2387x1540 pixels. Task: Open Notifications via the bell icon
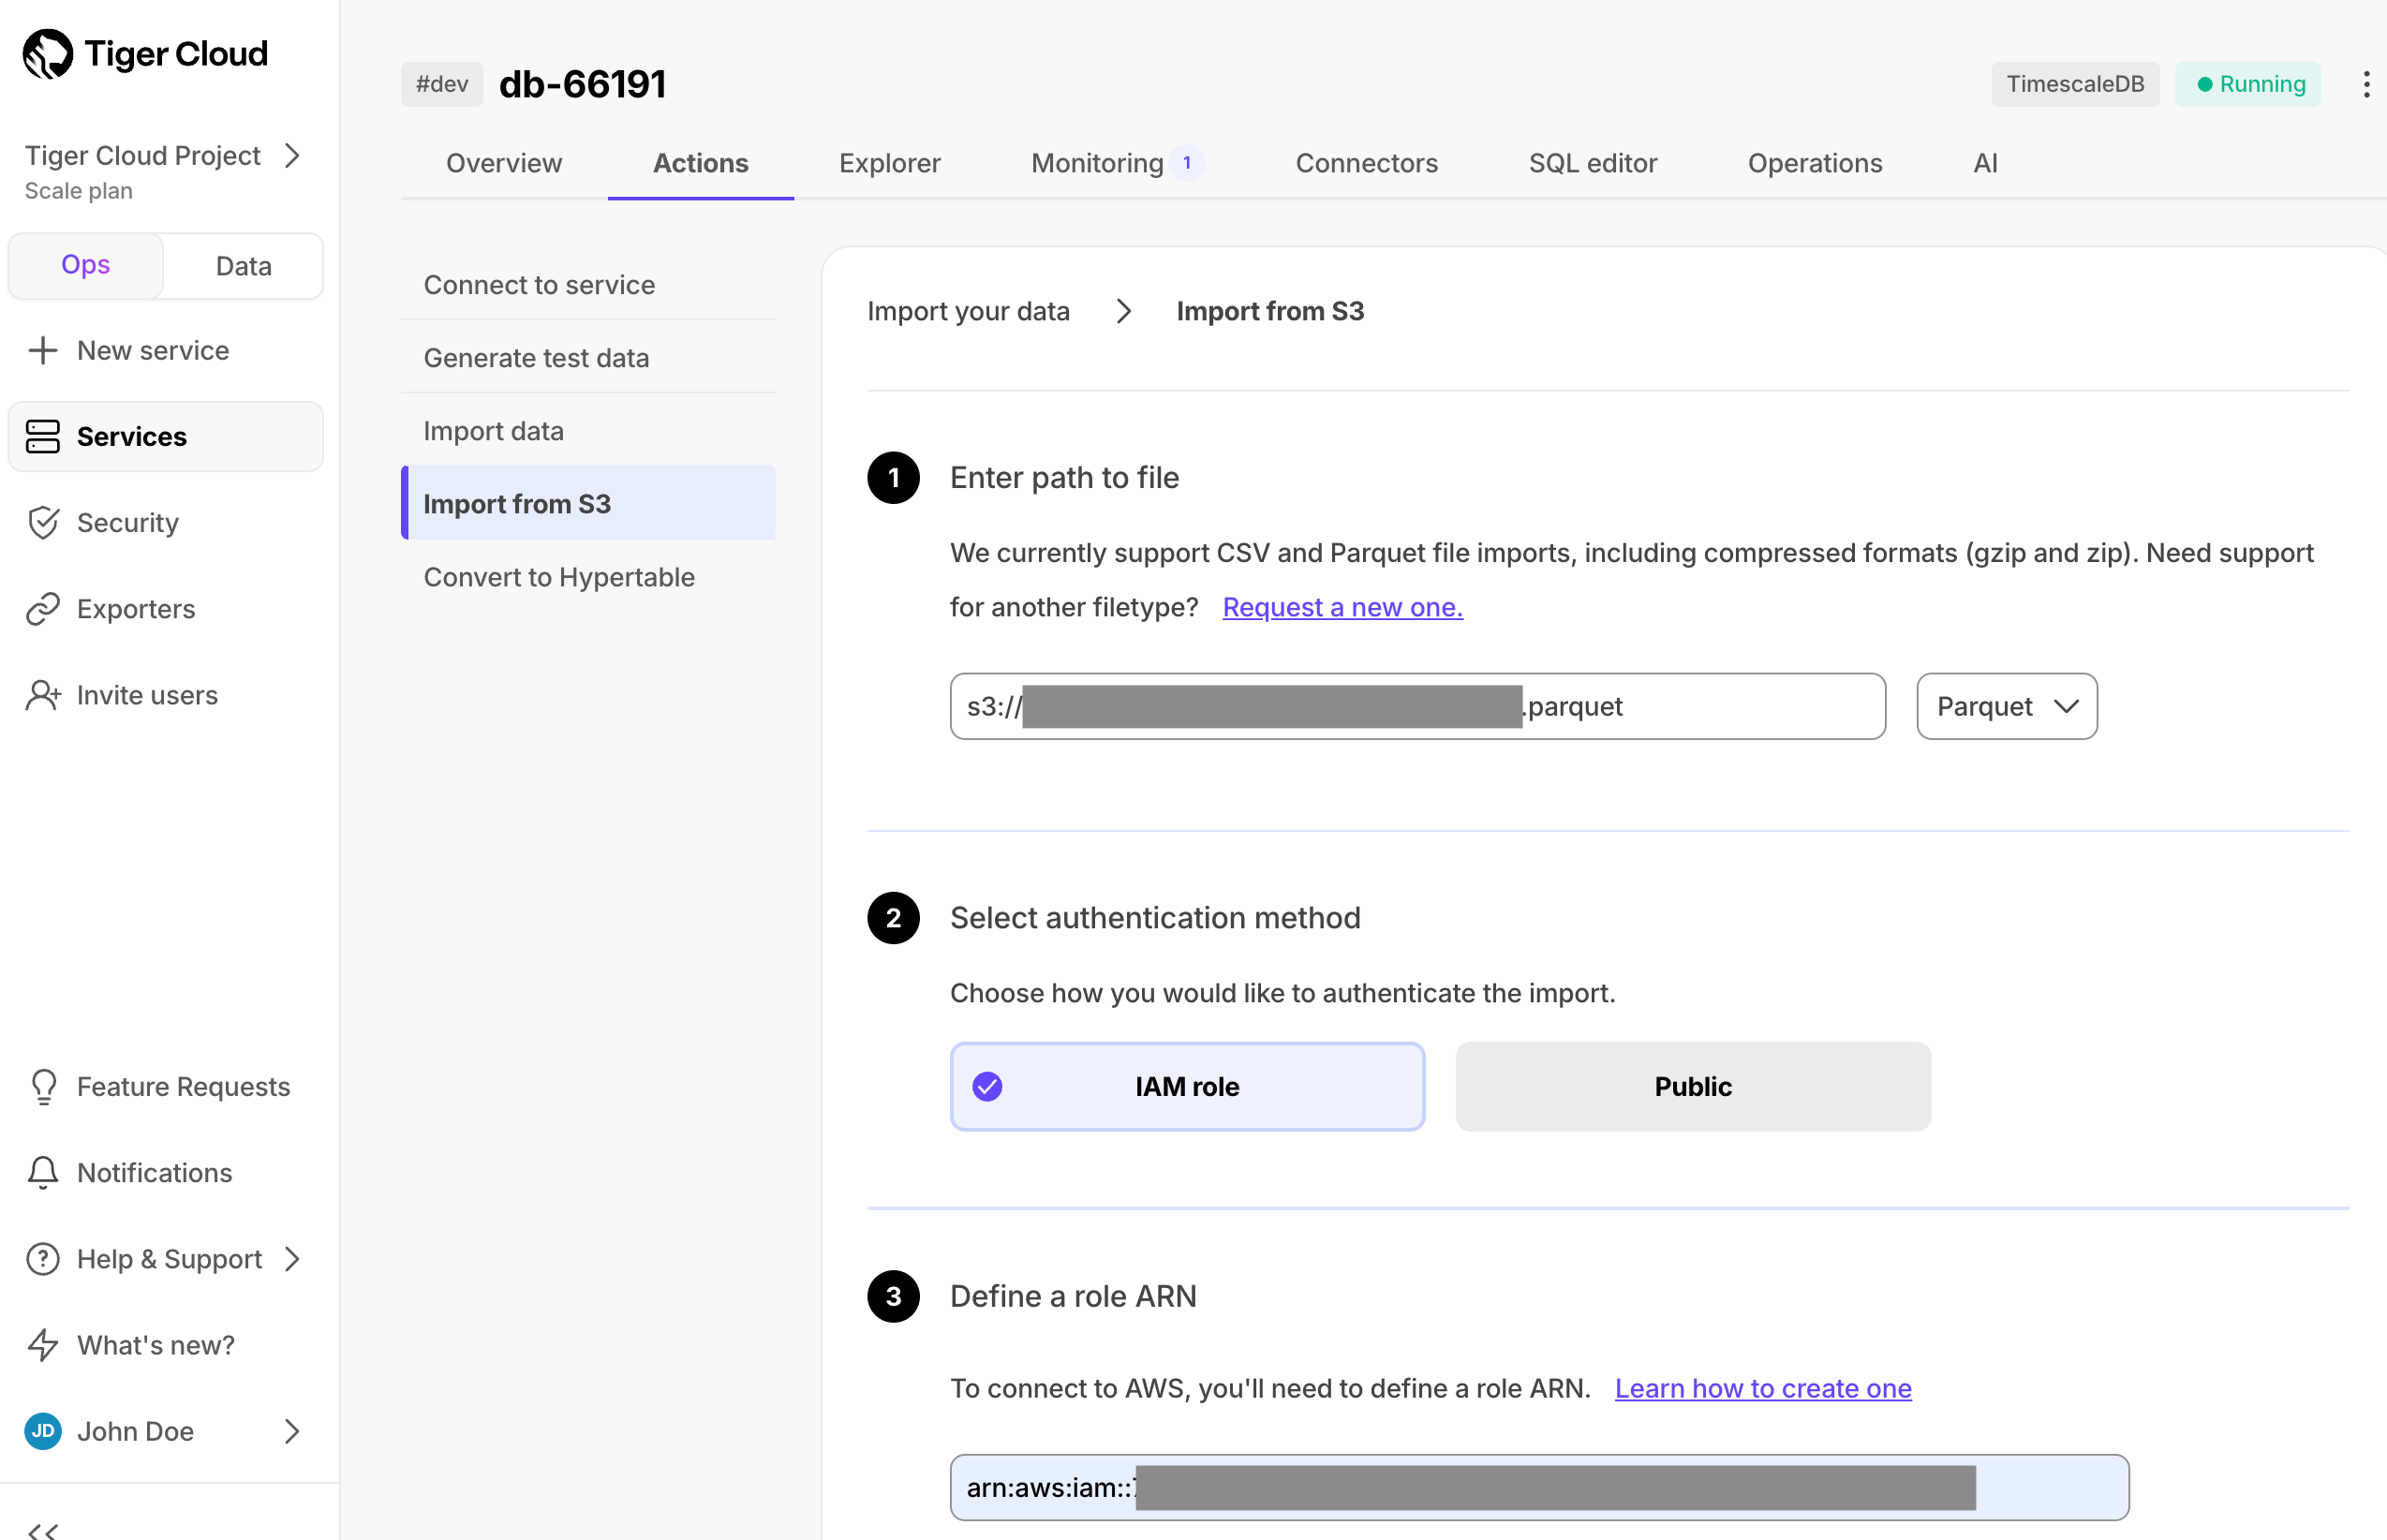point(42,1172)
